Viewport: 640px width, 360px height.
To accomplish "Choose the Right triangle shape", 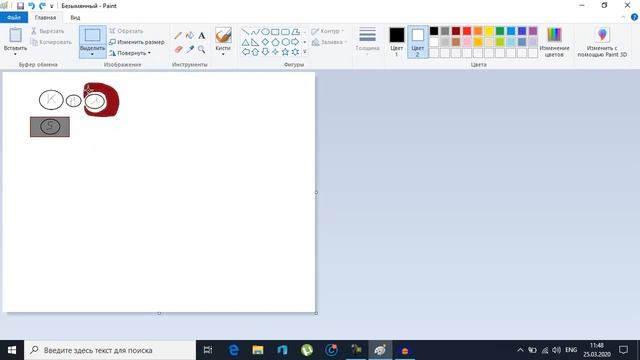I will (255, 42).
